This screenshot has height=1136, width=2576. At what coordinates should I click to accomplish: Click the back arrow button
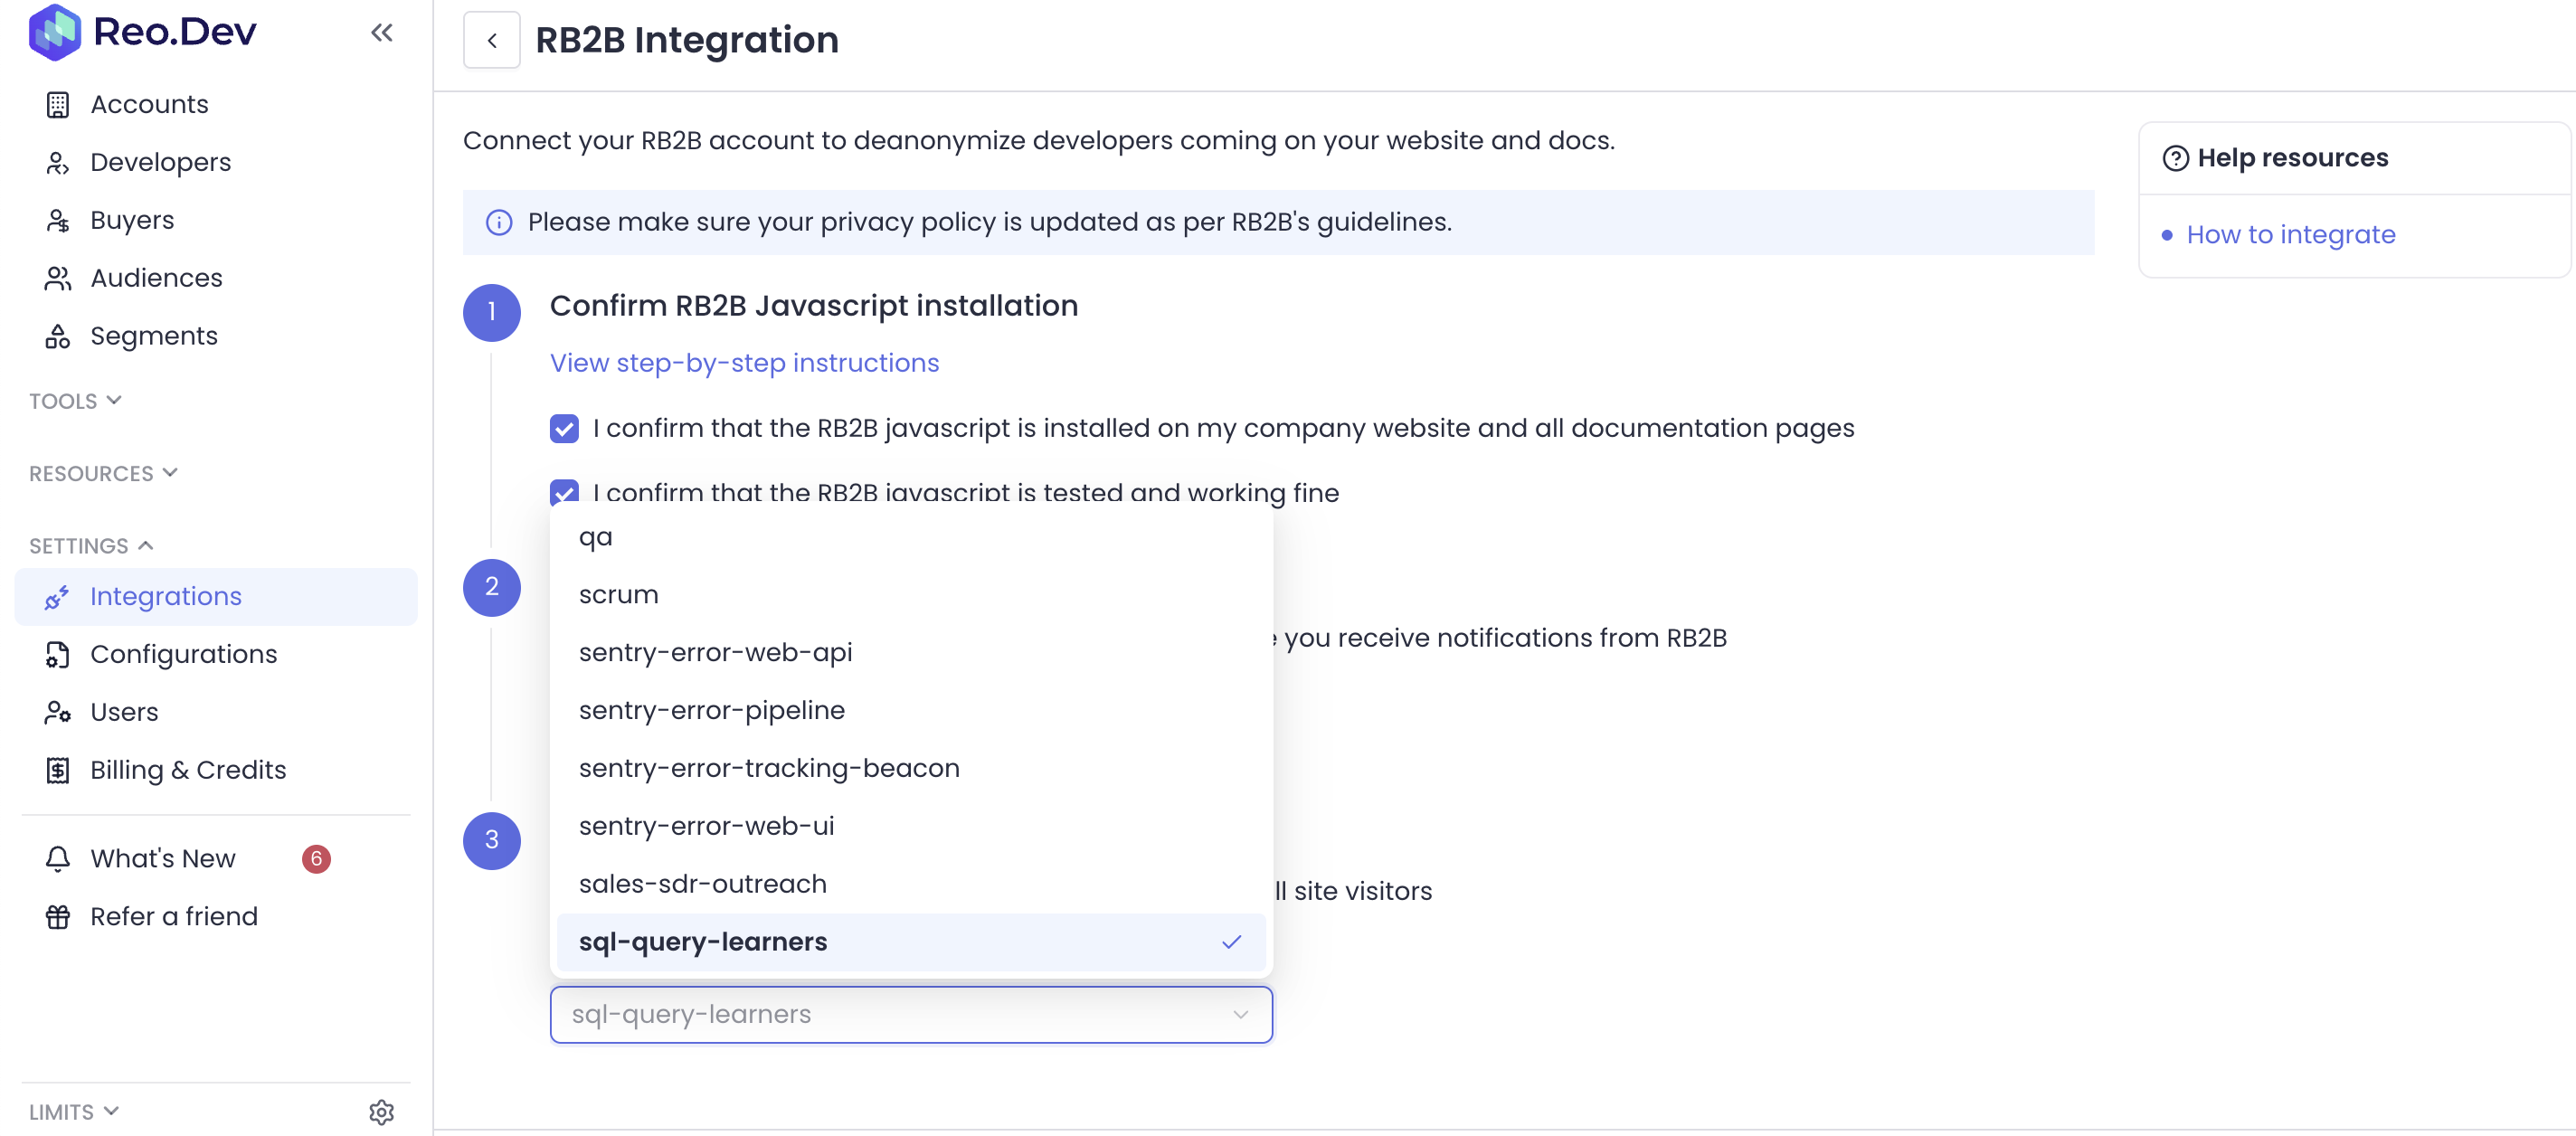[x=491, y=40]
